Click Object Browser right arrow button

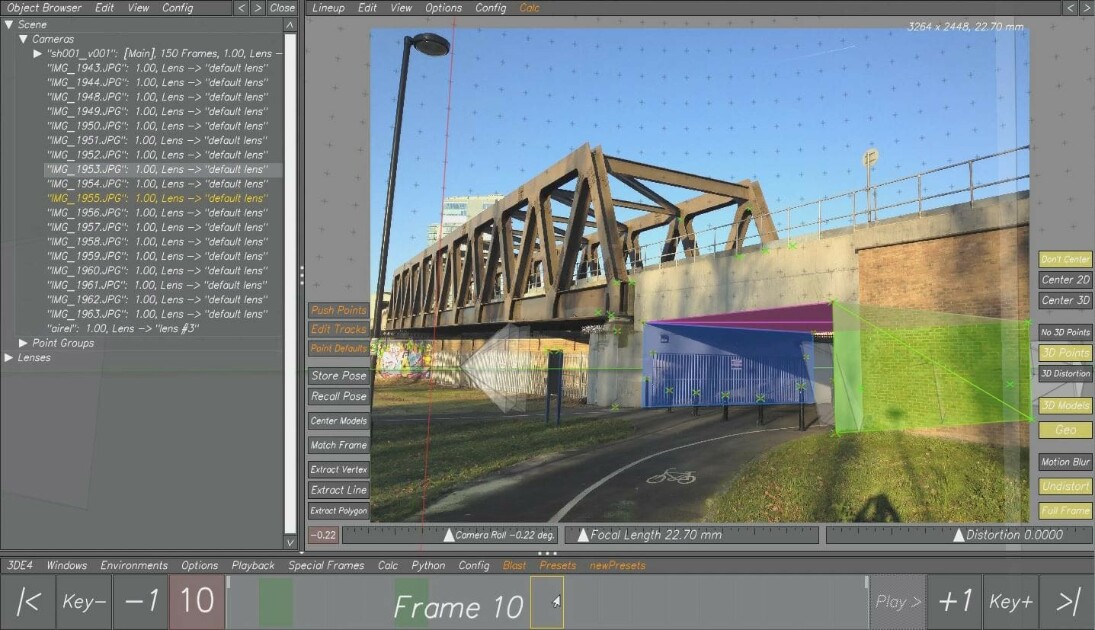(258, 8)
